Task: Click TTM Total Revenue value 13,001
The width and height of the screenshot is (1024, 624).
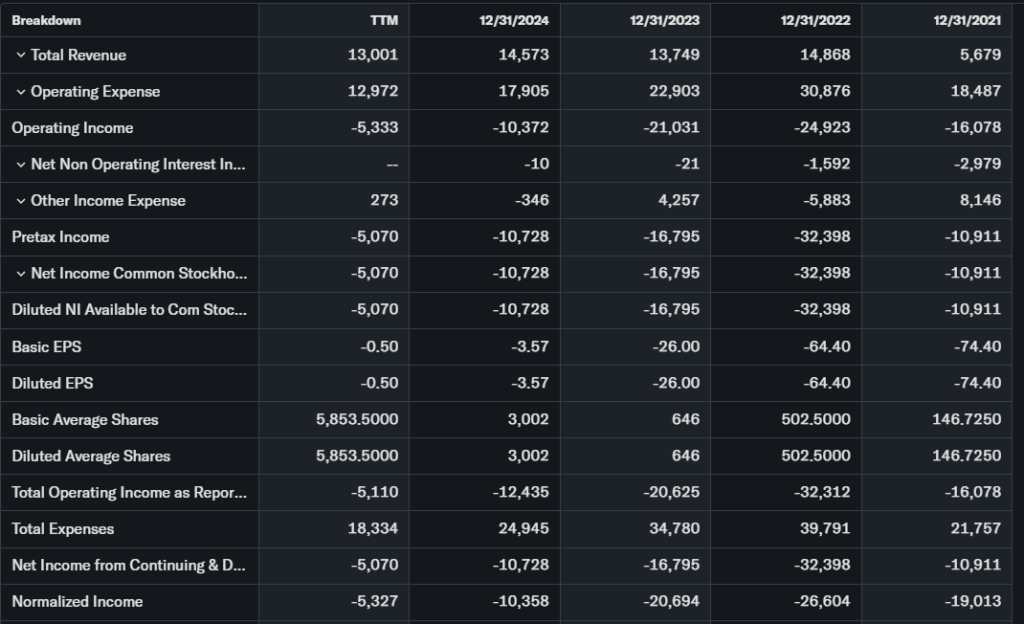Action: [x=372, y=55]
